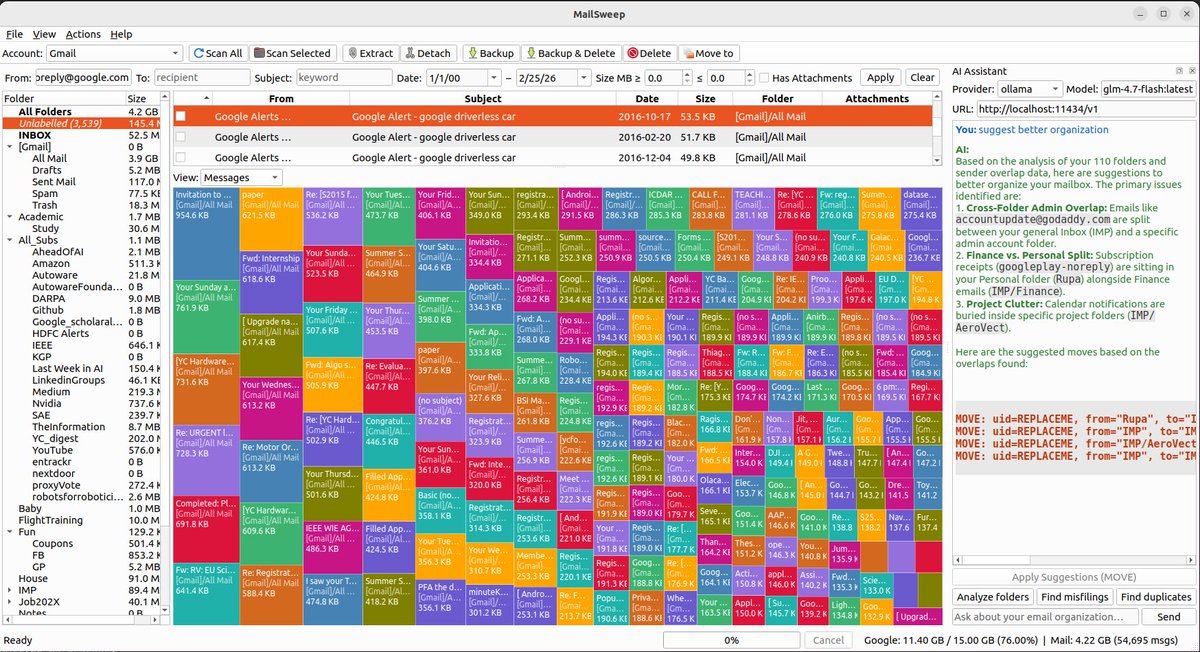Screen dimensions: 1200x652
Task: Click the Cancel button in status bar
Action: click(828, 640)
